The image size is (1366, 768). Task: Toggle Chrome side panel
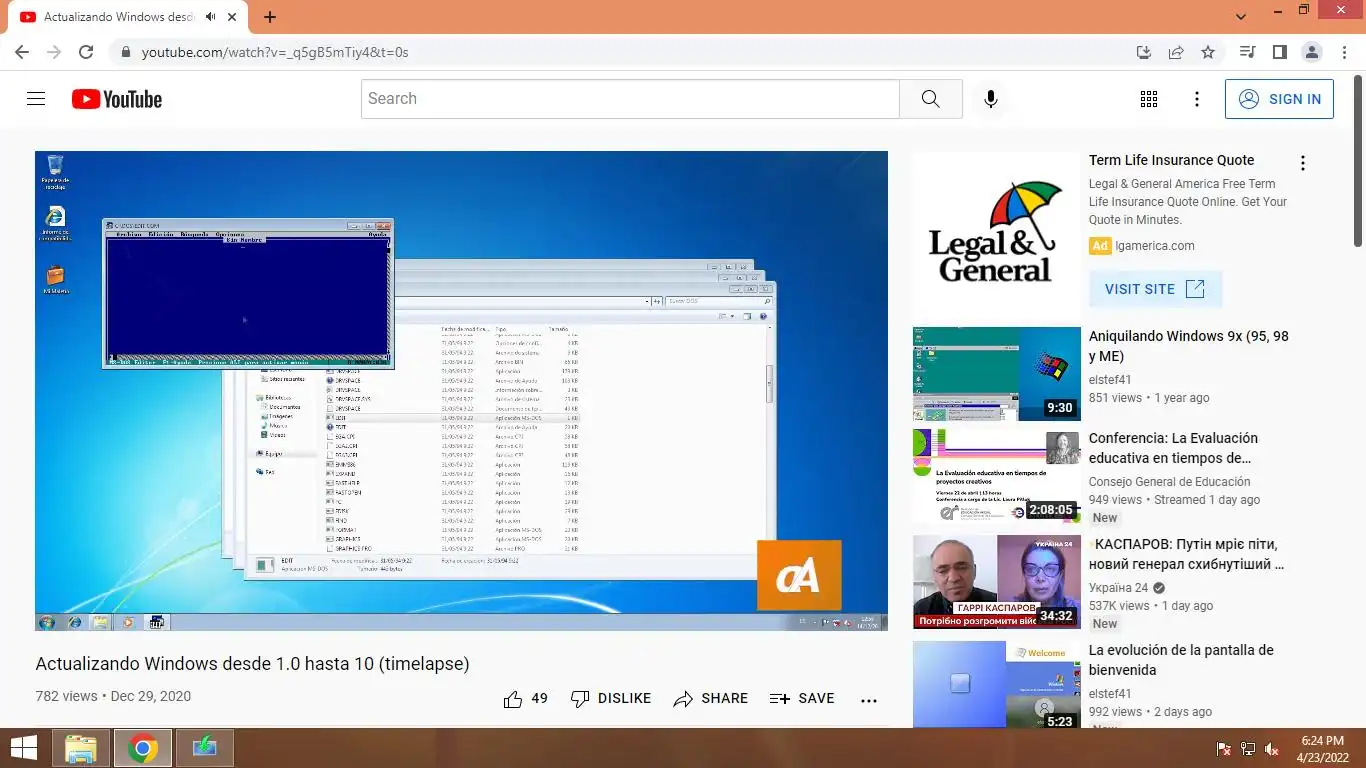tap(1279, 52)
